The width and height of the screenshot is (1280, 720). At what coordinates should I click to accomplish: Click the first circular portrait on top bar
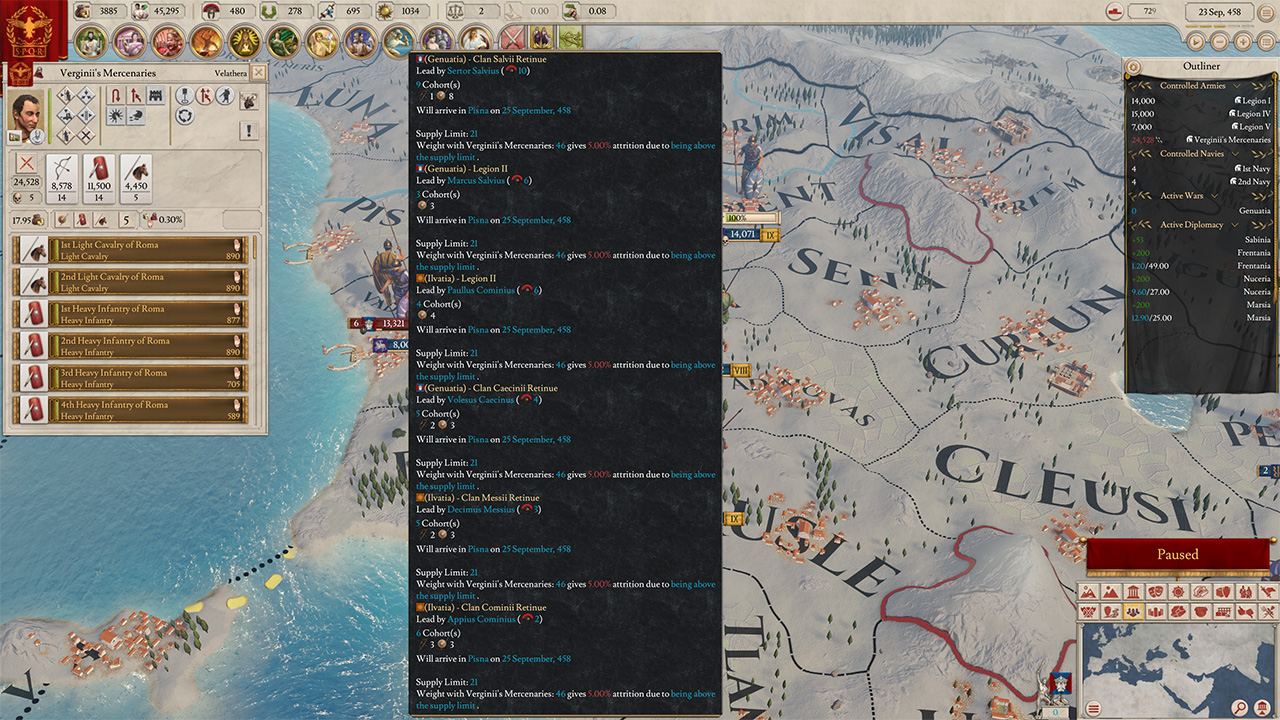click(x=91, y=41)
